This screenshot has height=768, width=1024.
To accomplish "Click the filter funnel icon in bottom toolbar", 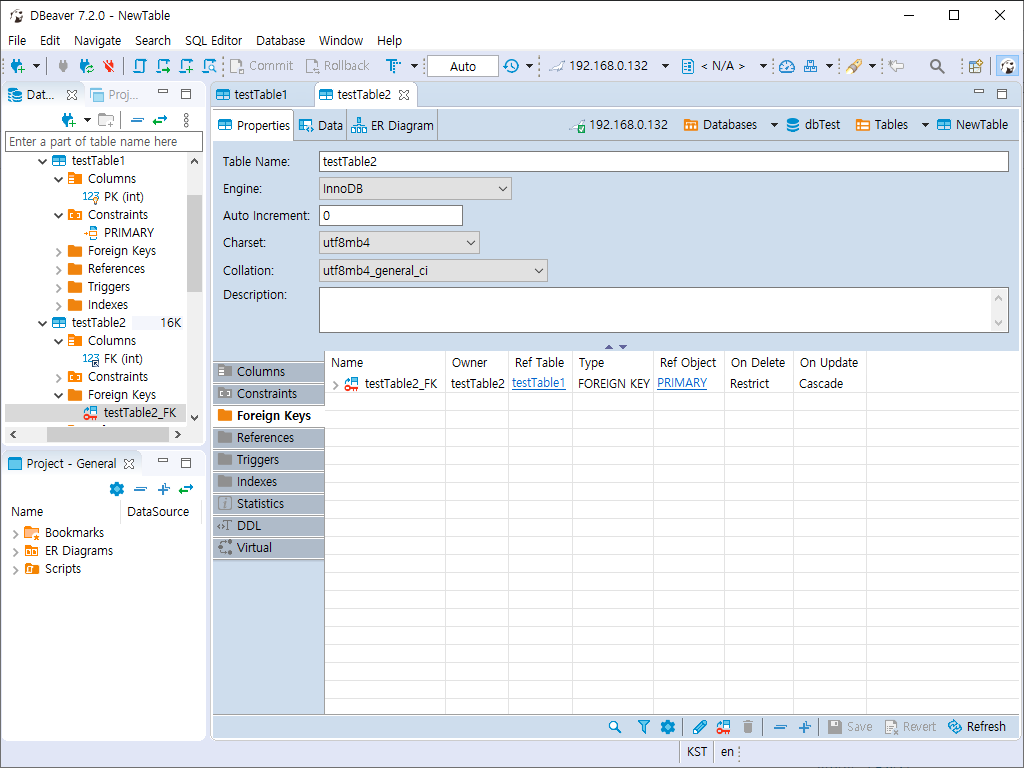I will pos(643,727).
